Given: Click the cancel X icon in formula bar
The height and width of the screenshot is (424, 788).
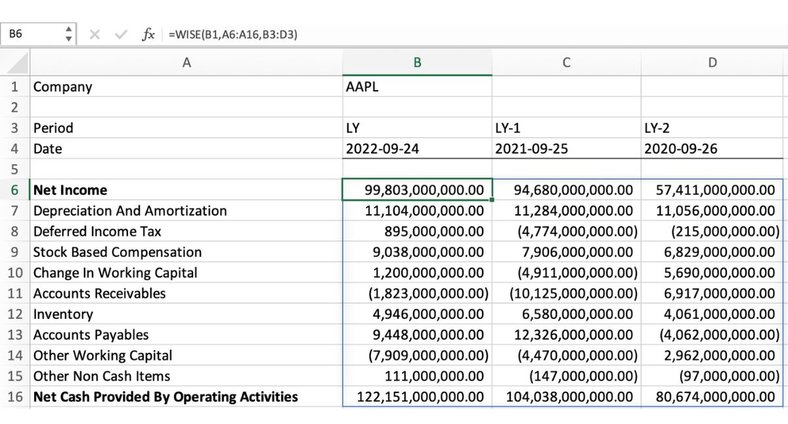Looking at the screenshot, I should coord(95,34).
